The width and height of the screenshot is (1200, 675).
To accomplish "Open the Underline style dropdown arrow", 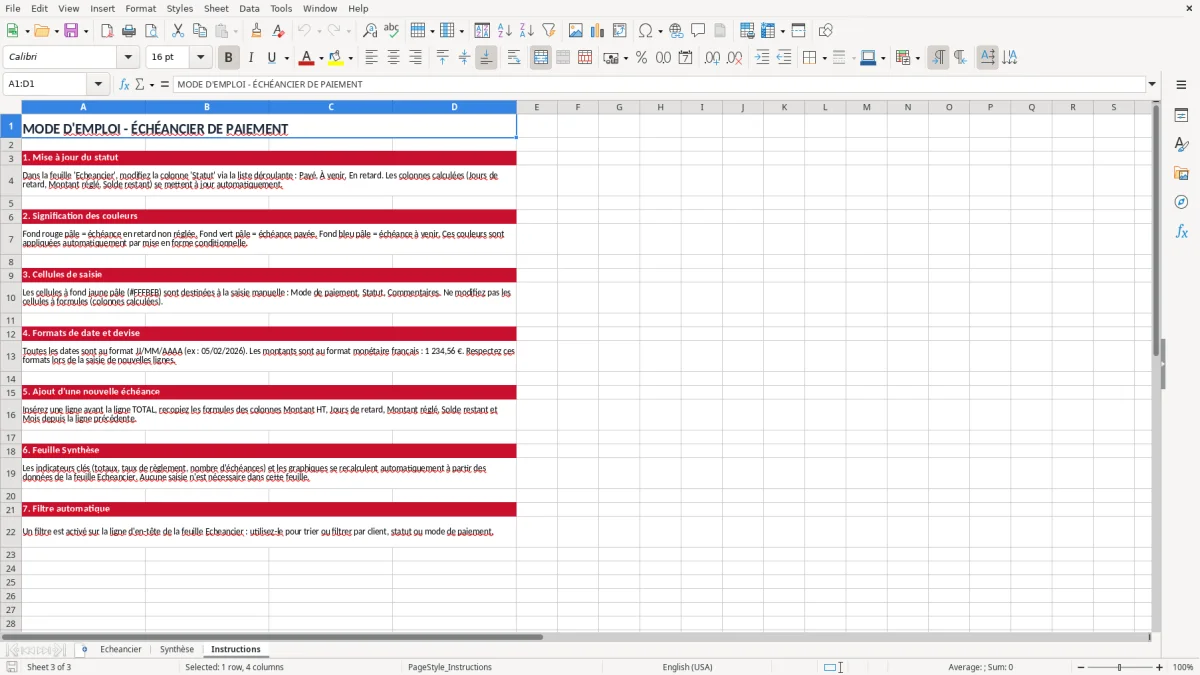I will [286, 58].
